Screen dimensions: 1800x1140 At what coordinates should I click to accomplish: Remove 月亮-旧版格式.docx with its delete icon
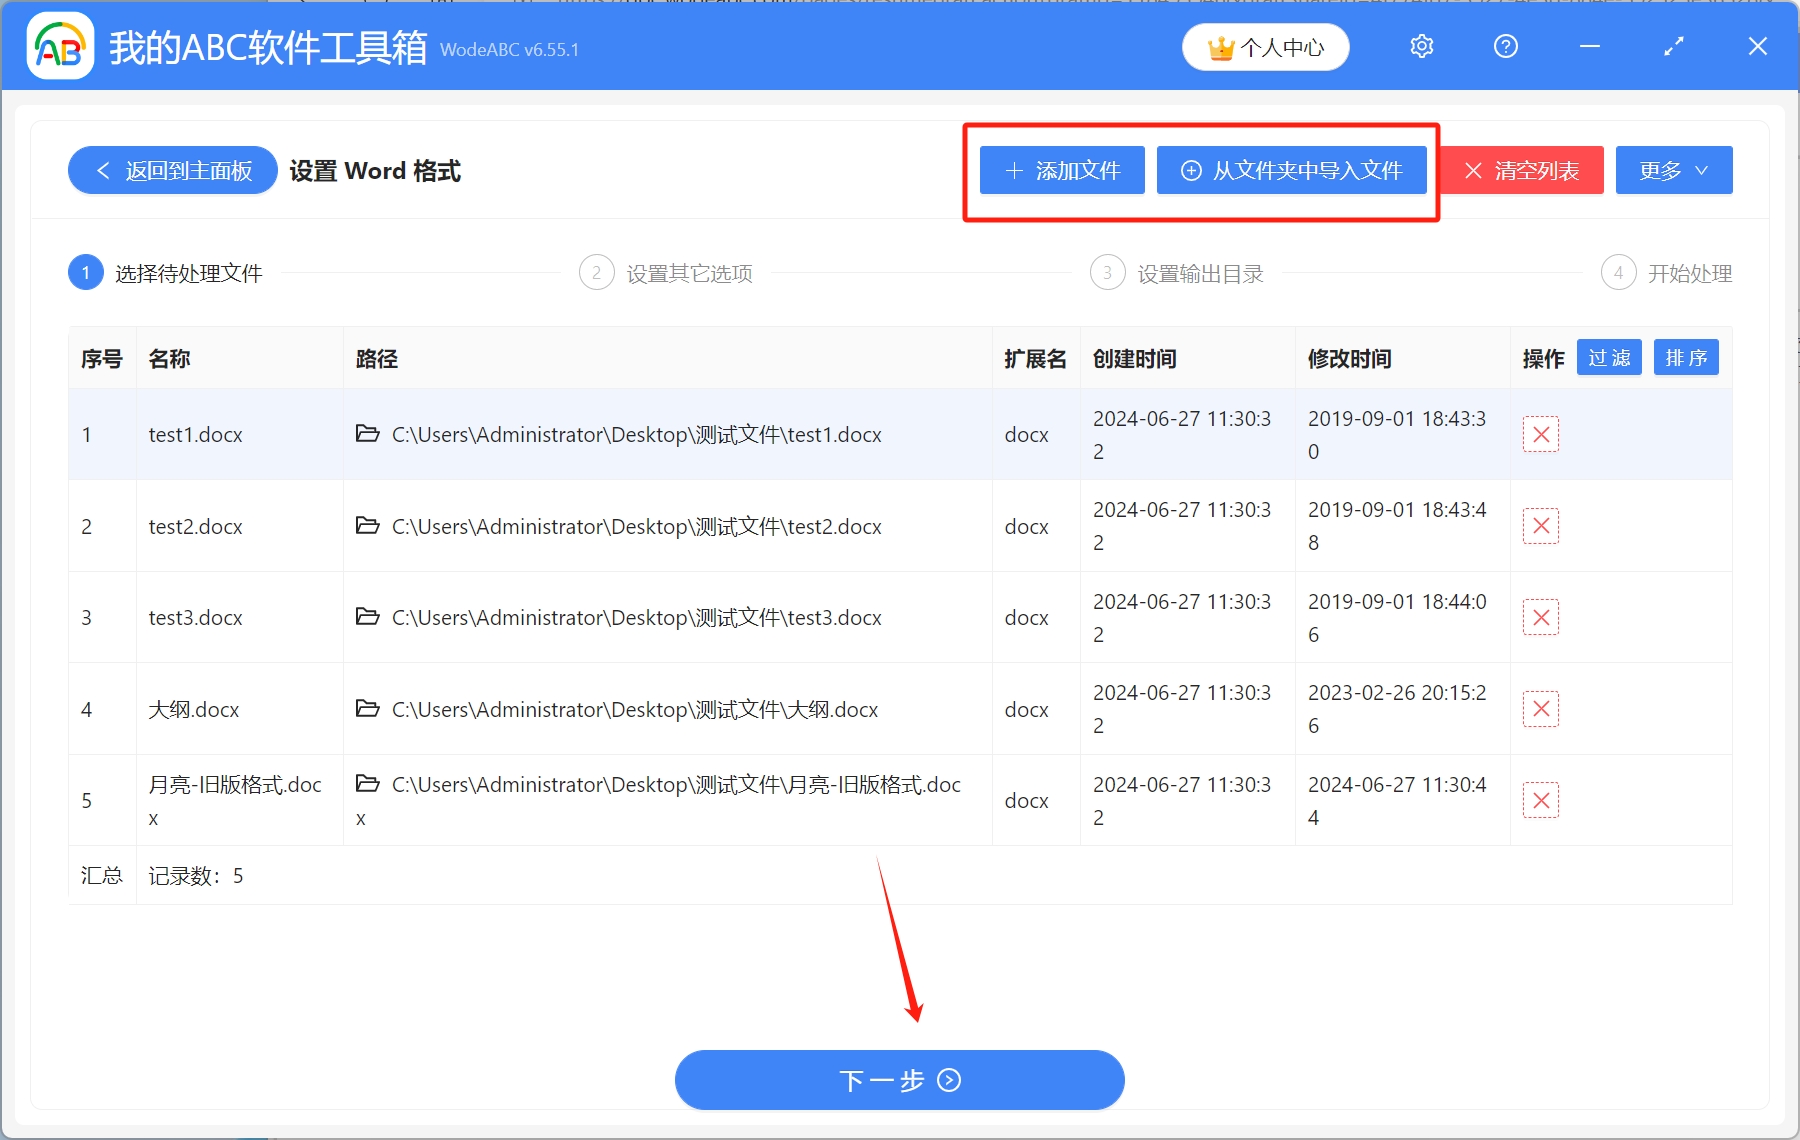[1541, 800]
